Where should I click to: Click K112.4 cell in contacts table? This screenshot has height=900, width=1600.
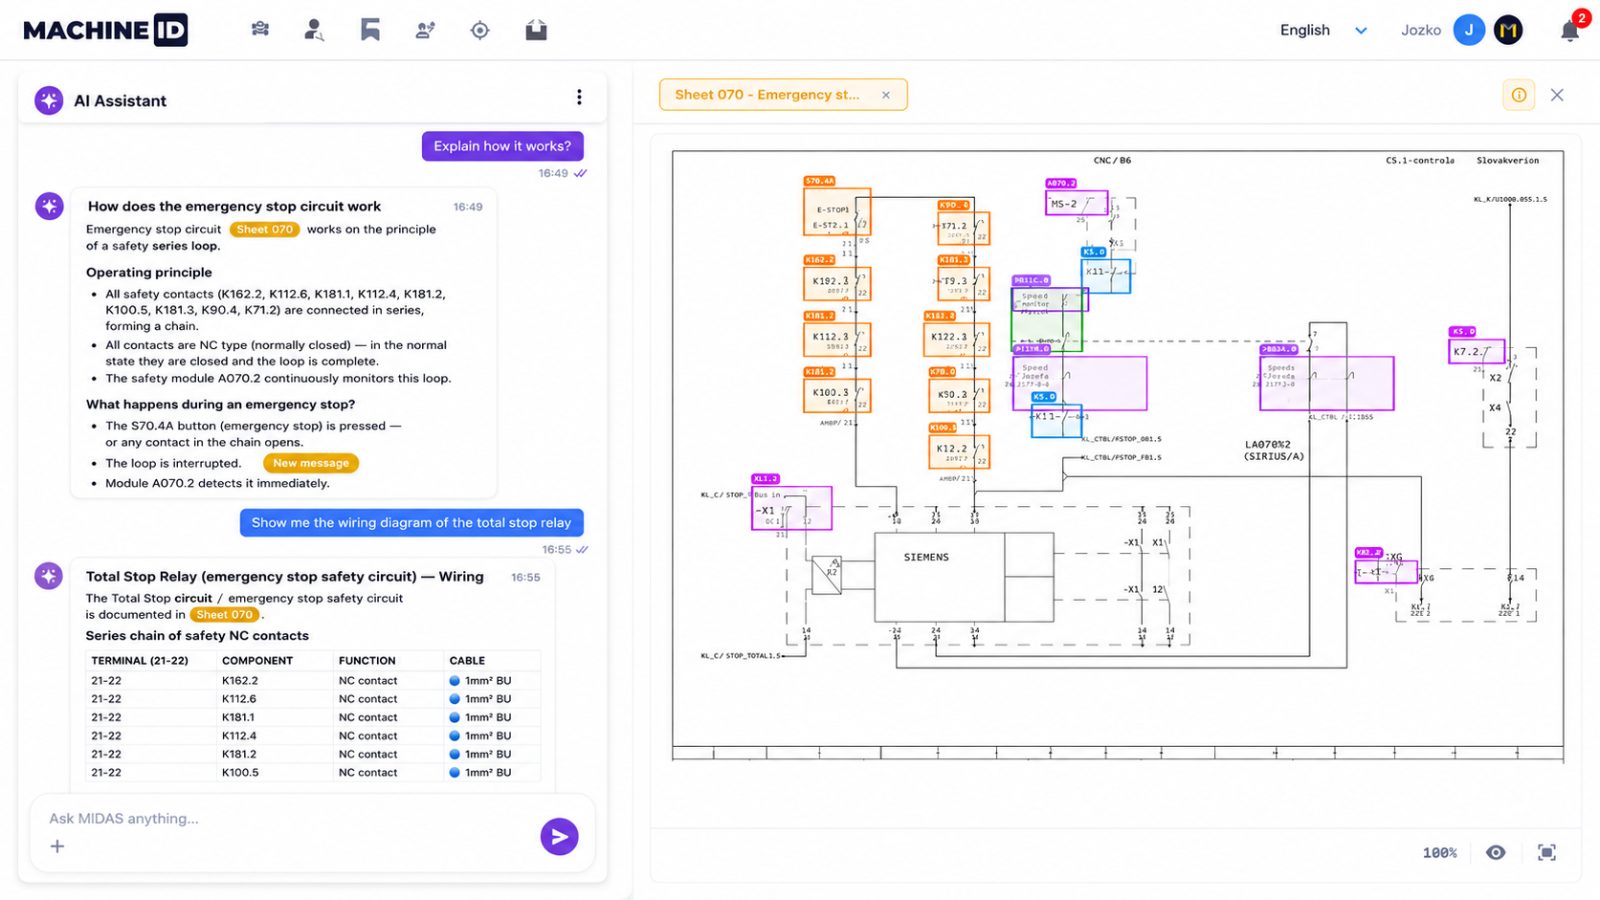(x=239, y=736)
